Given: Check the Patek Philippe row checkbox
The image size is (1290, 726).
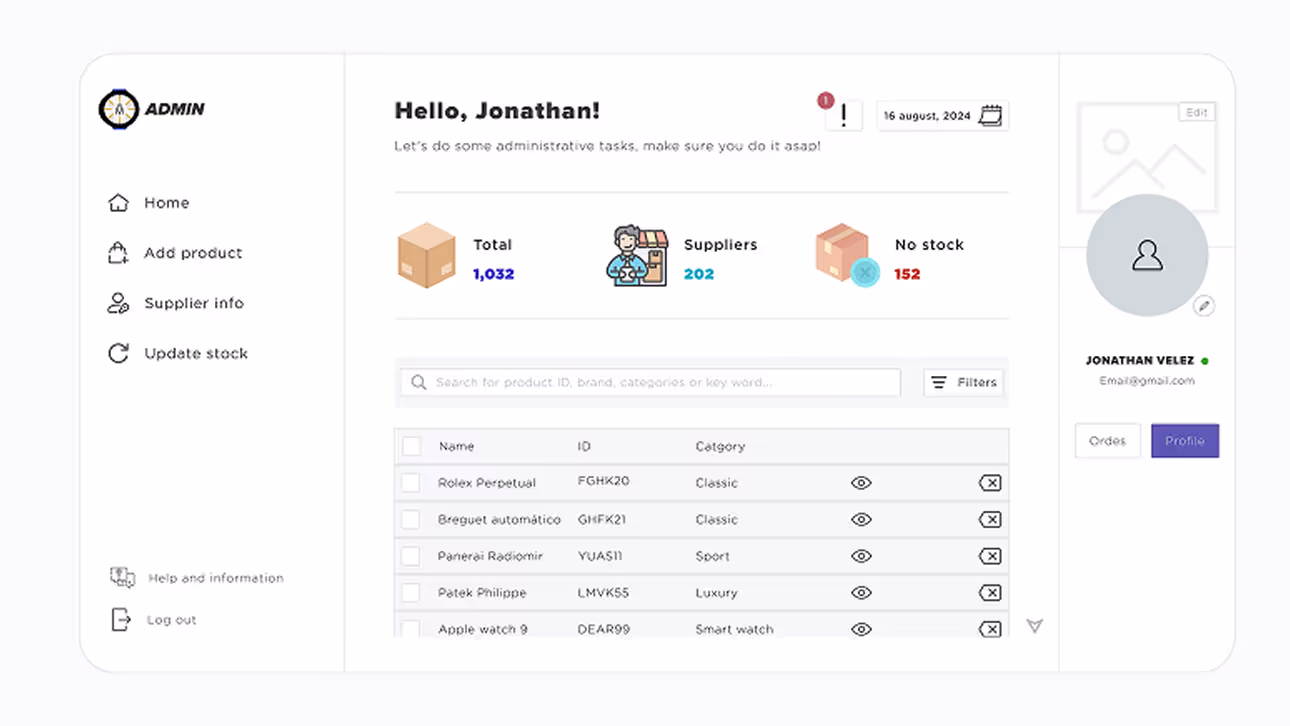Looking at the screenshot, I should [x=410, y=593].
